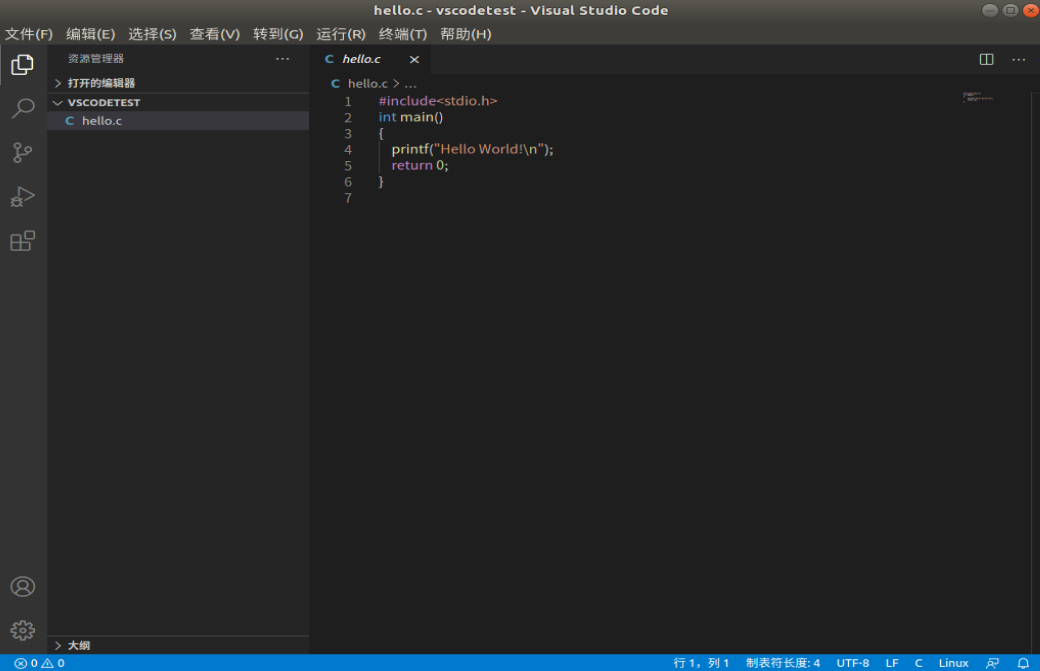Screen dimensions: 1040x671
Task: Click line number 4 in gutter
Action: (x=348, y=150)
